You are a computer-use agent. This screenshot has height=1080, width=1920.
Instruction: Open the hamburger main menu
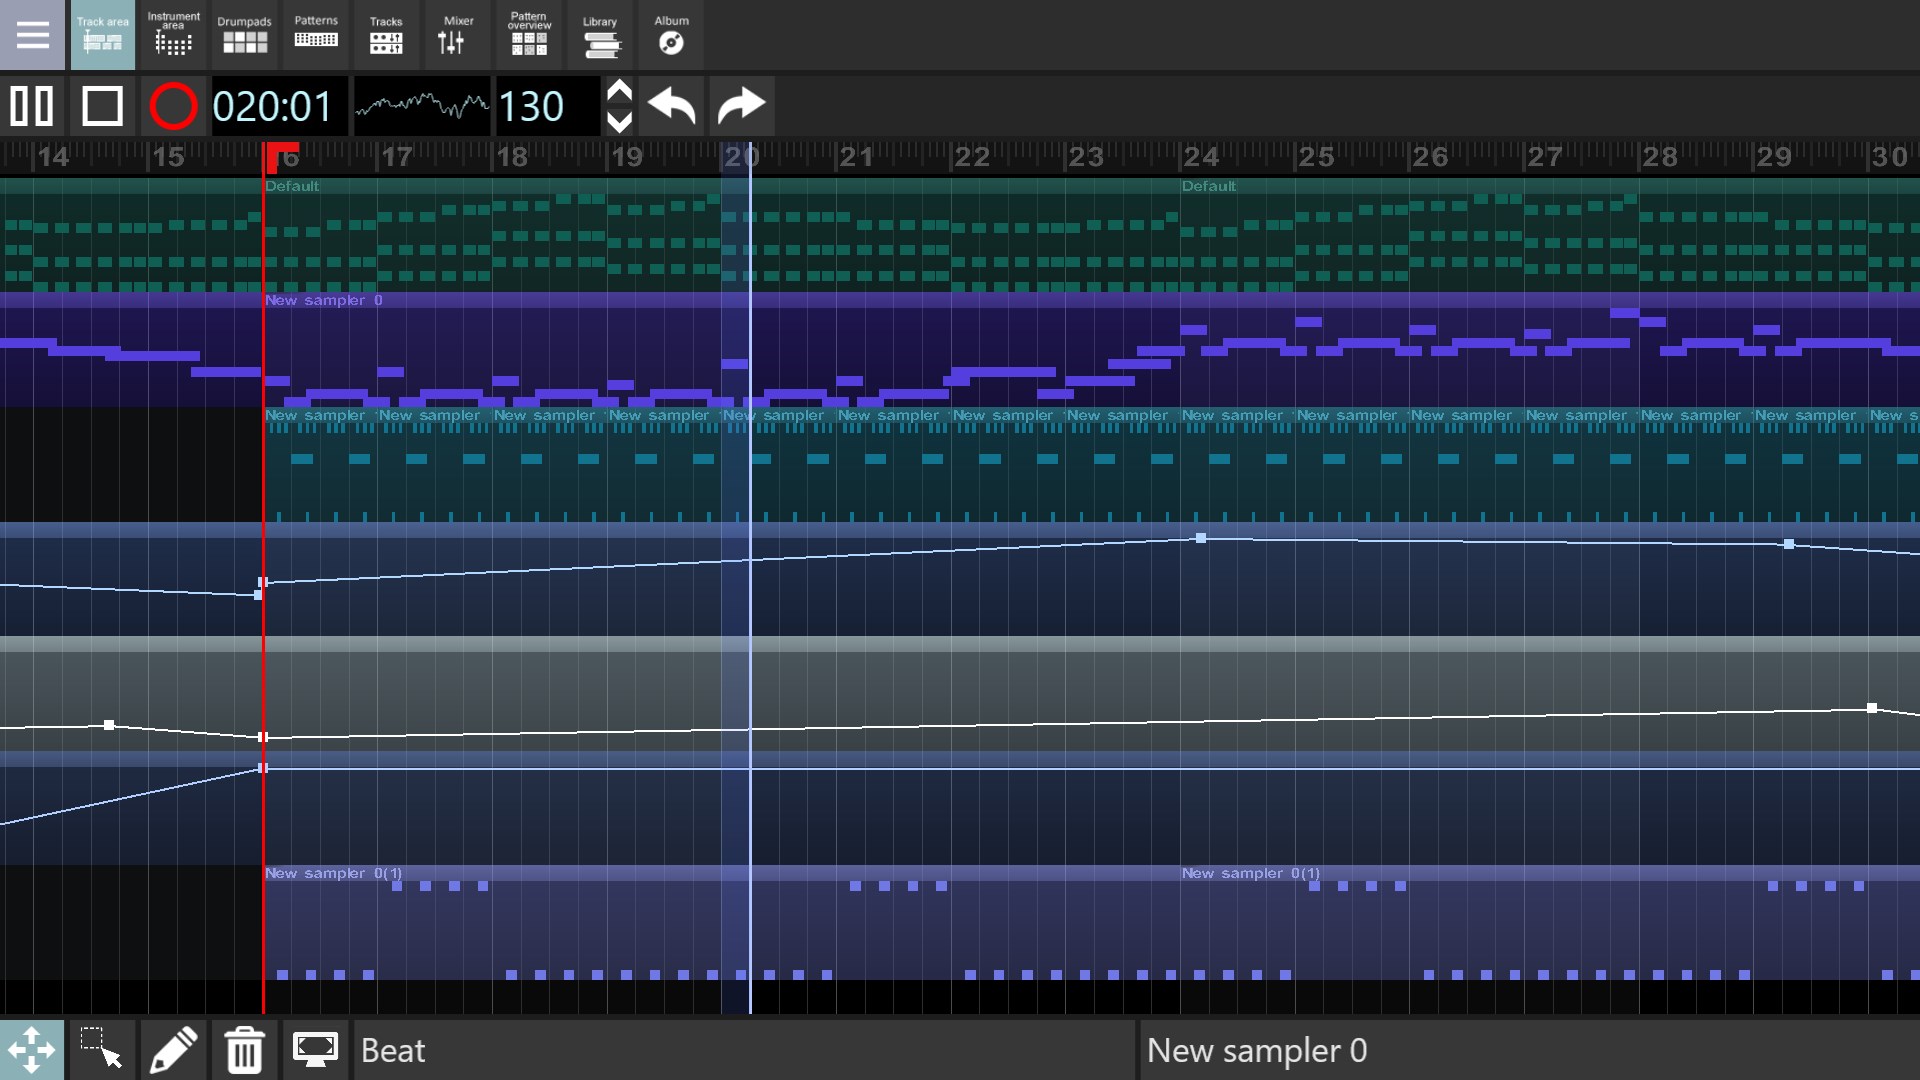[32, 35]
